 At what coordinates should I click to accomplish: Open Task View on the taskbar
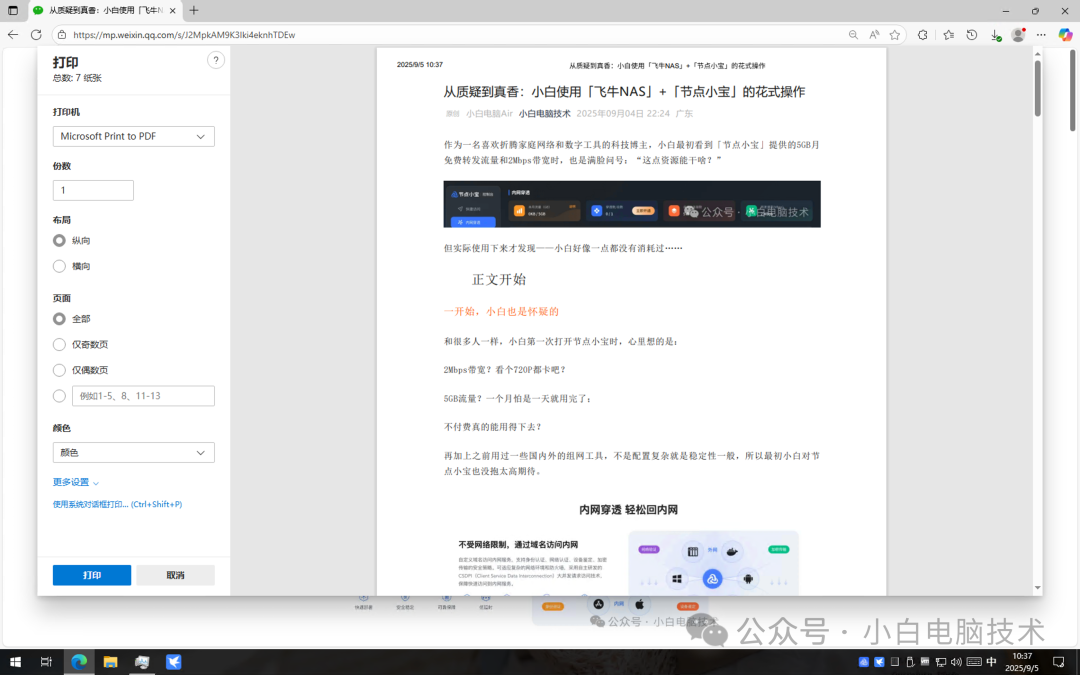[46, 662]
